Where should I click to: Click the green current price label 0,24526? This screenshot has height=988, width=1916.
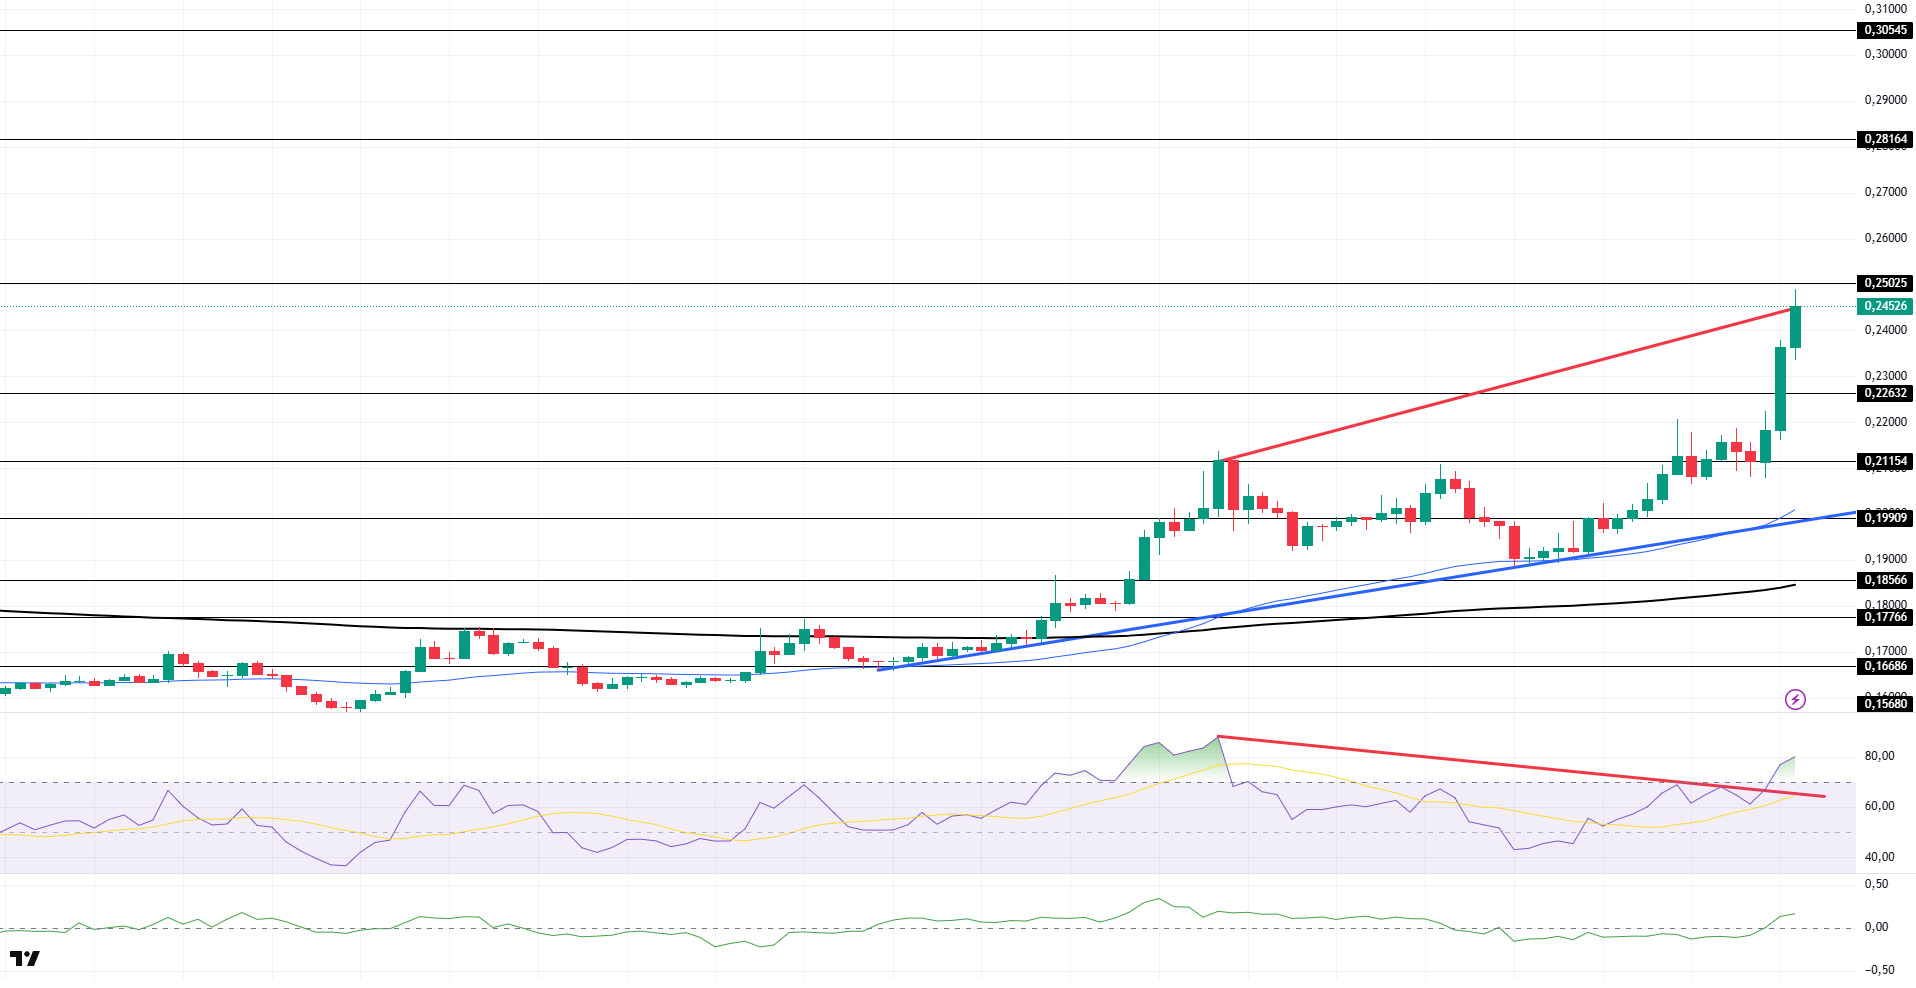(1885, 306)
